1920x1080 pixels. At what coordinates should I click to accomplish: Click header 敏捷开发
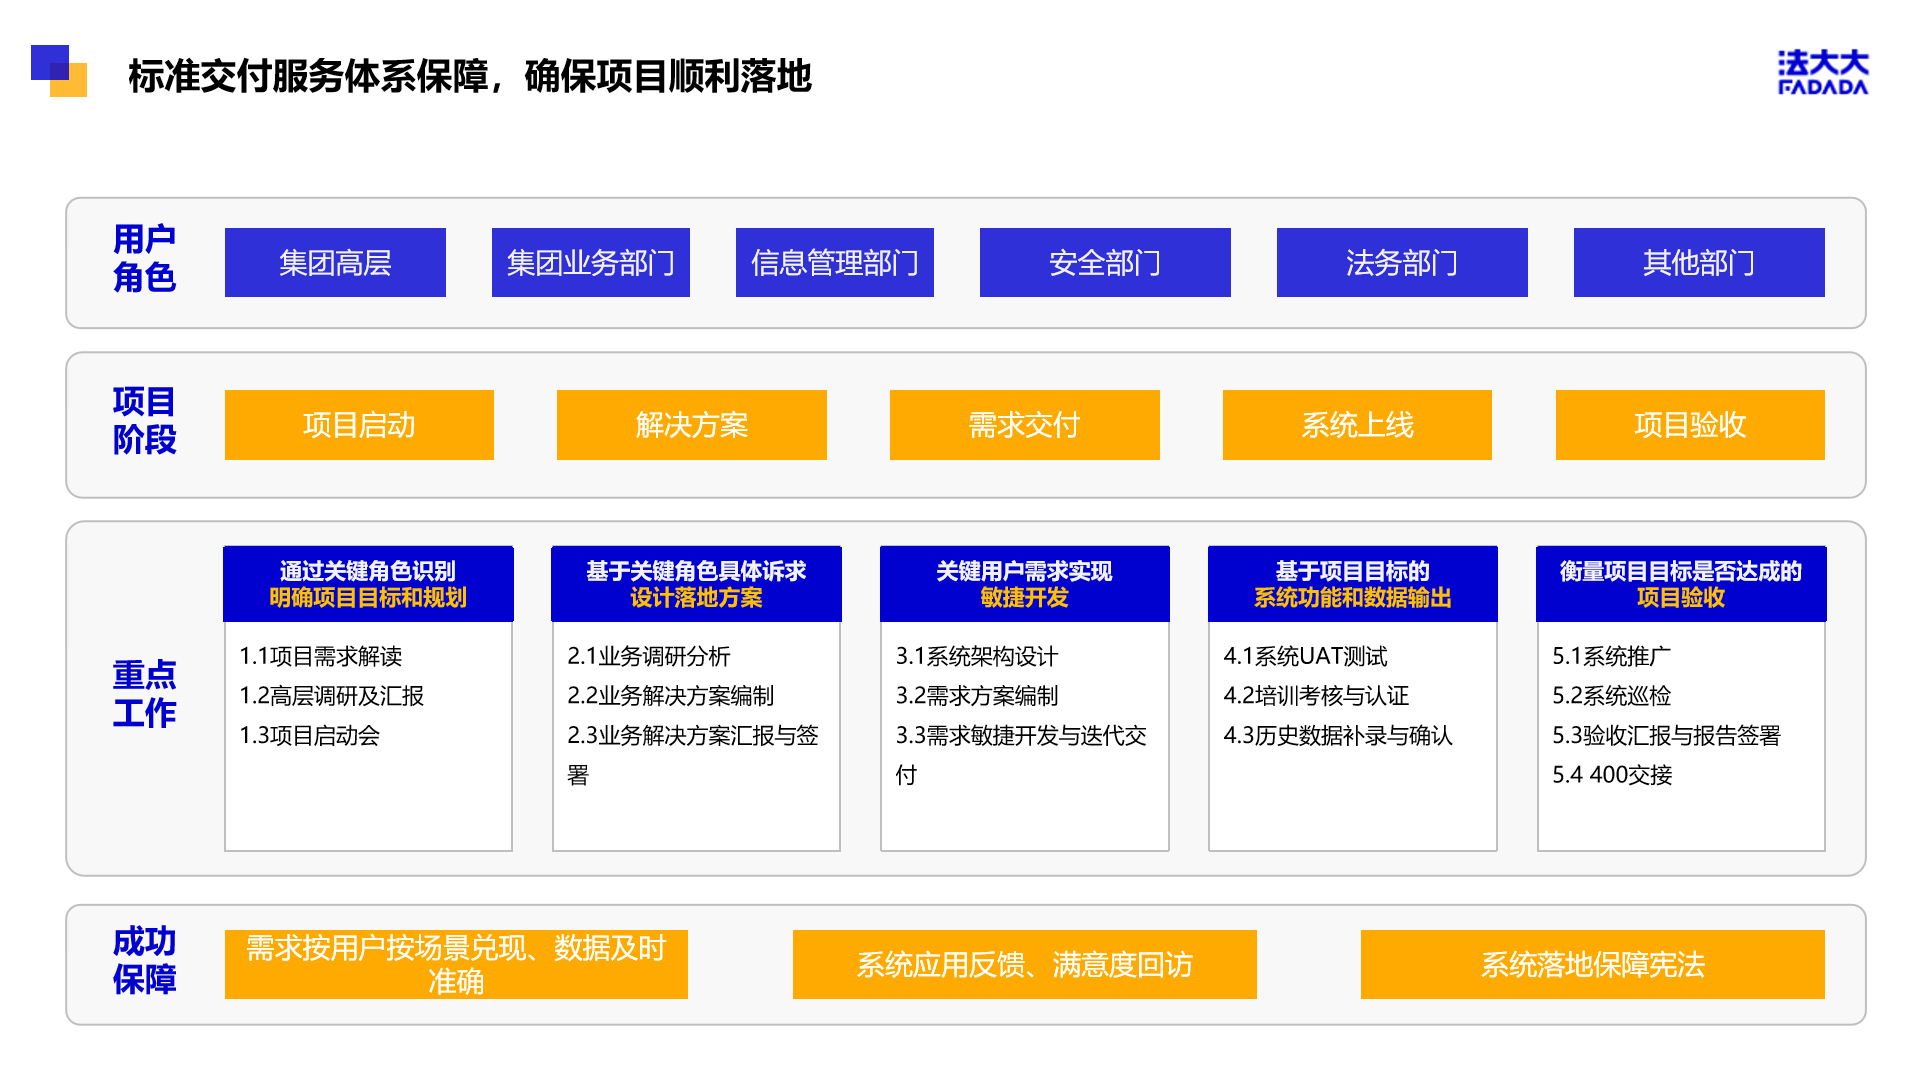(1024, 598)
